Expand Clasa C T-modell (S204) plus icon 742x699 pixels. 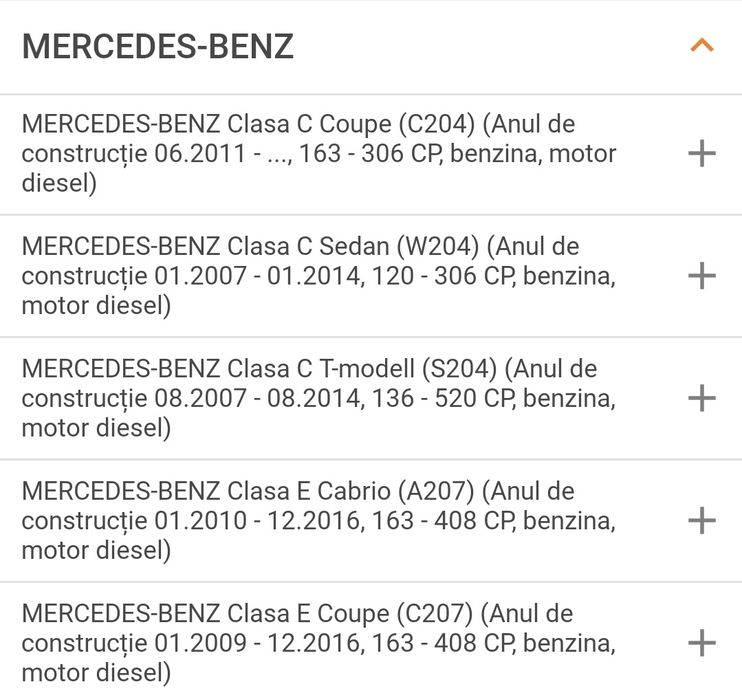(x=702, y=398)
